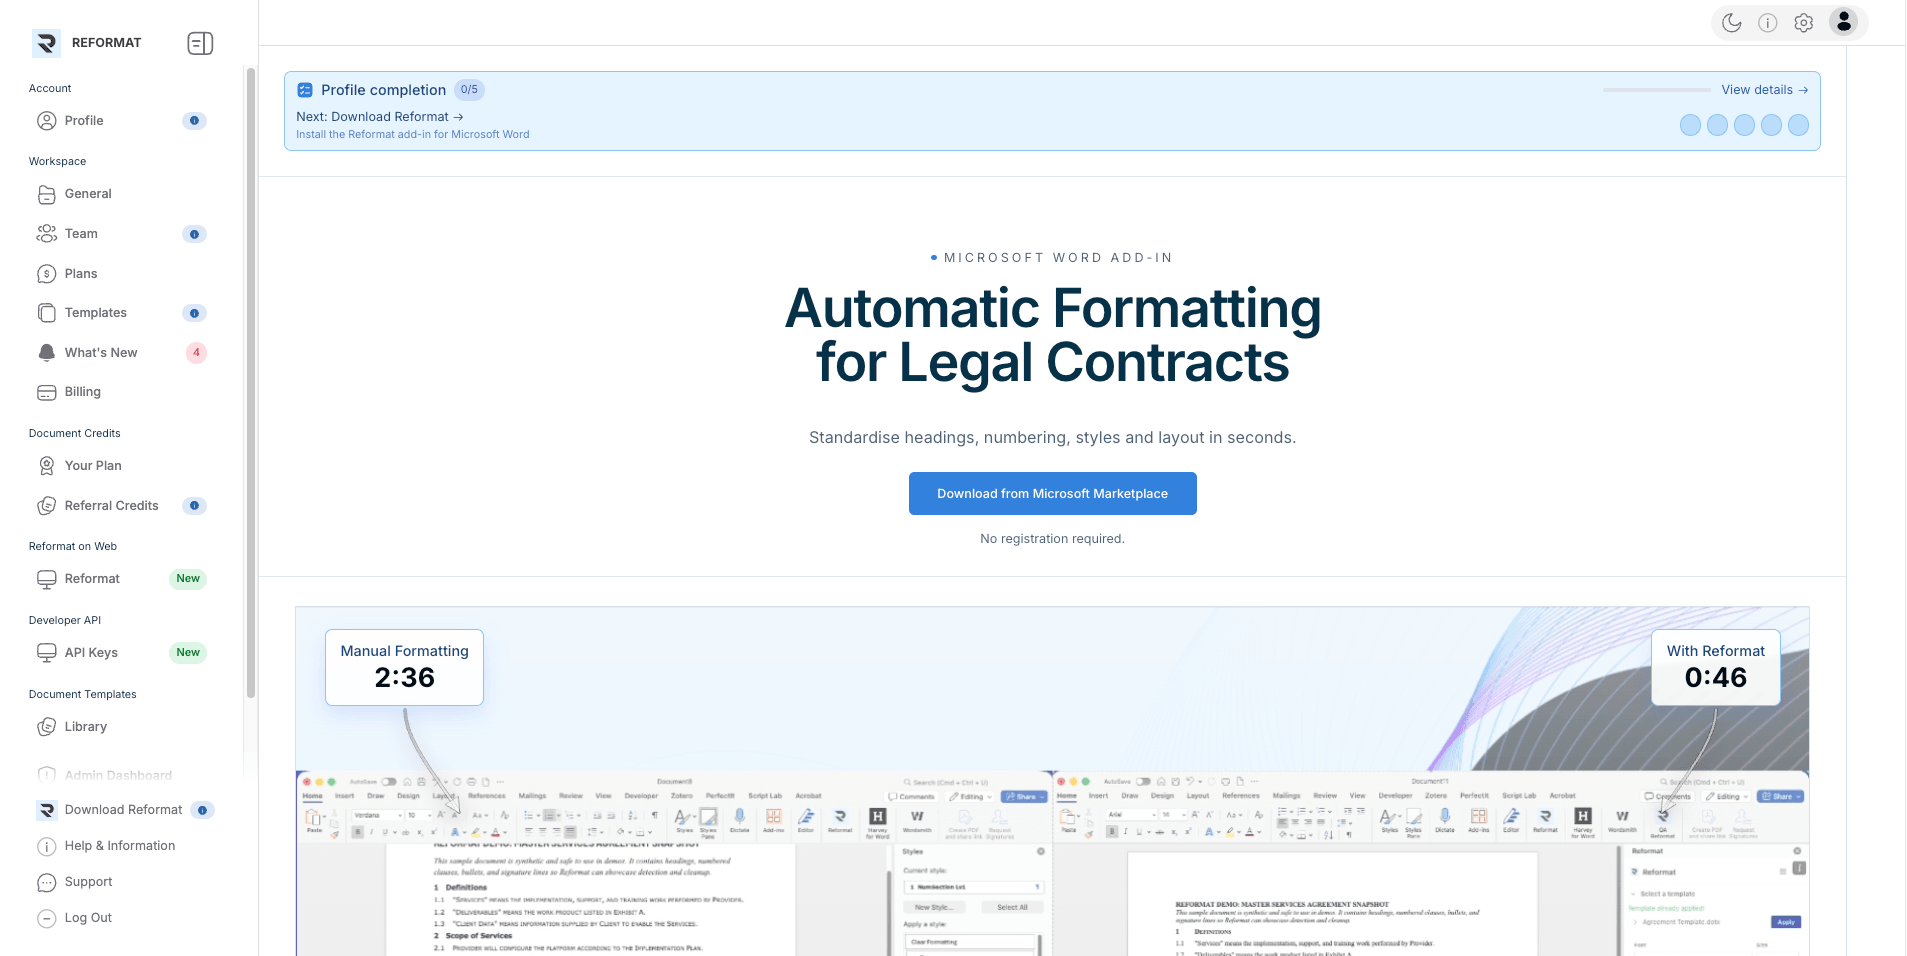Click the Profile completion checklist icon
This screenshot has width=1907, height=956.
point(305,90)
